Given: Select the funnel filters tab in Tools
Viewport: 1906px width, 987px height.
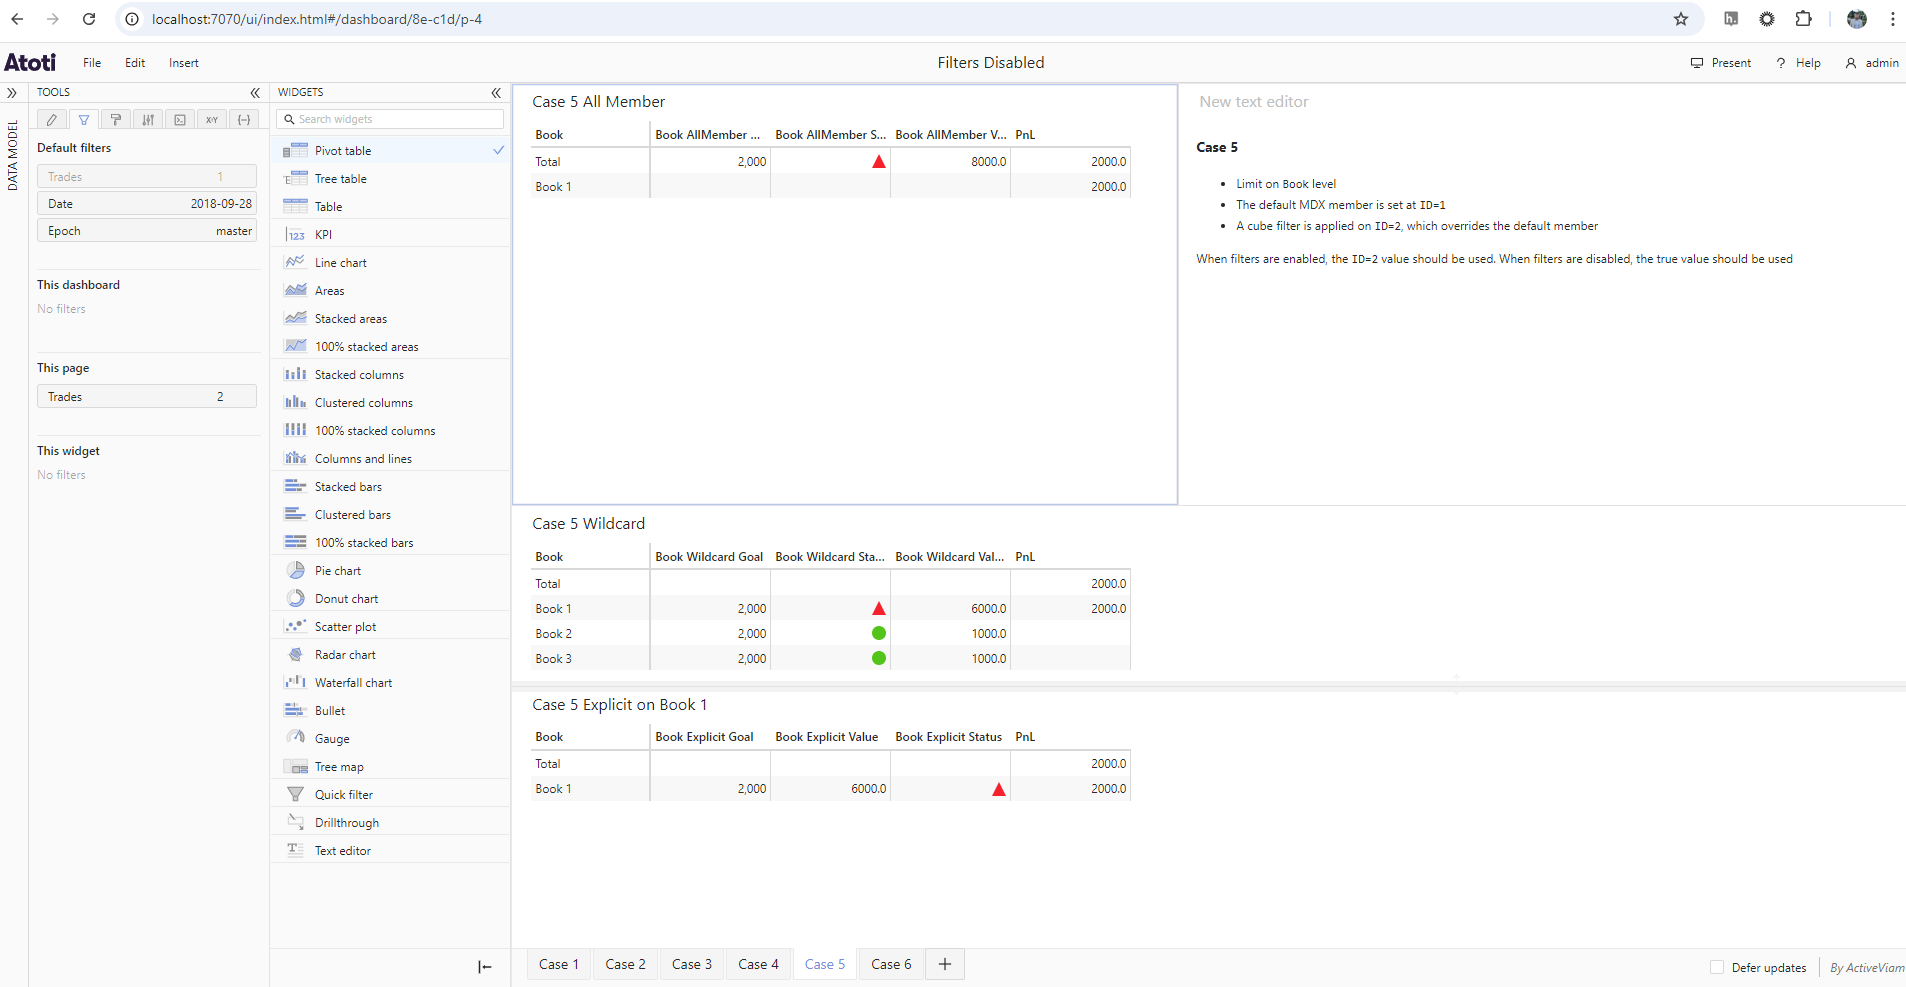Looking at the screenshot, I should pos(84,120).
